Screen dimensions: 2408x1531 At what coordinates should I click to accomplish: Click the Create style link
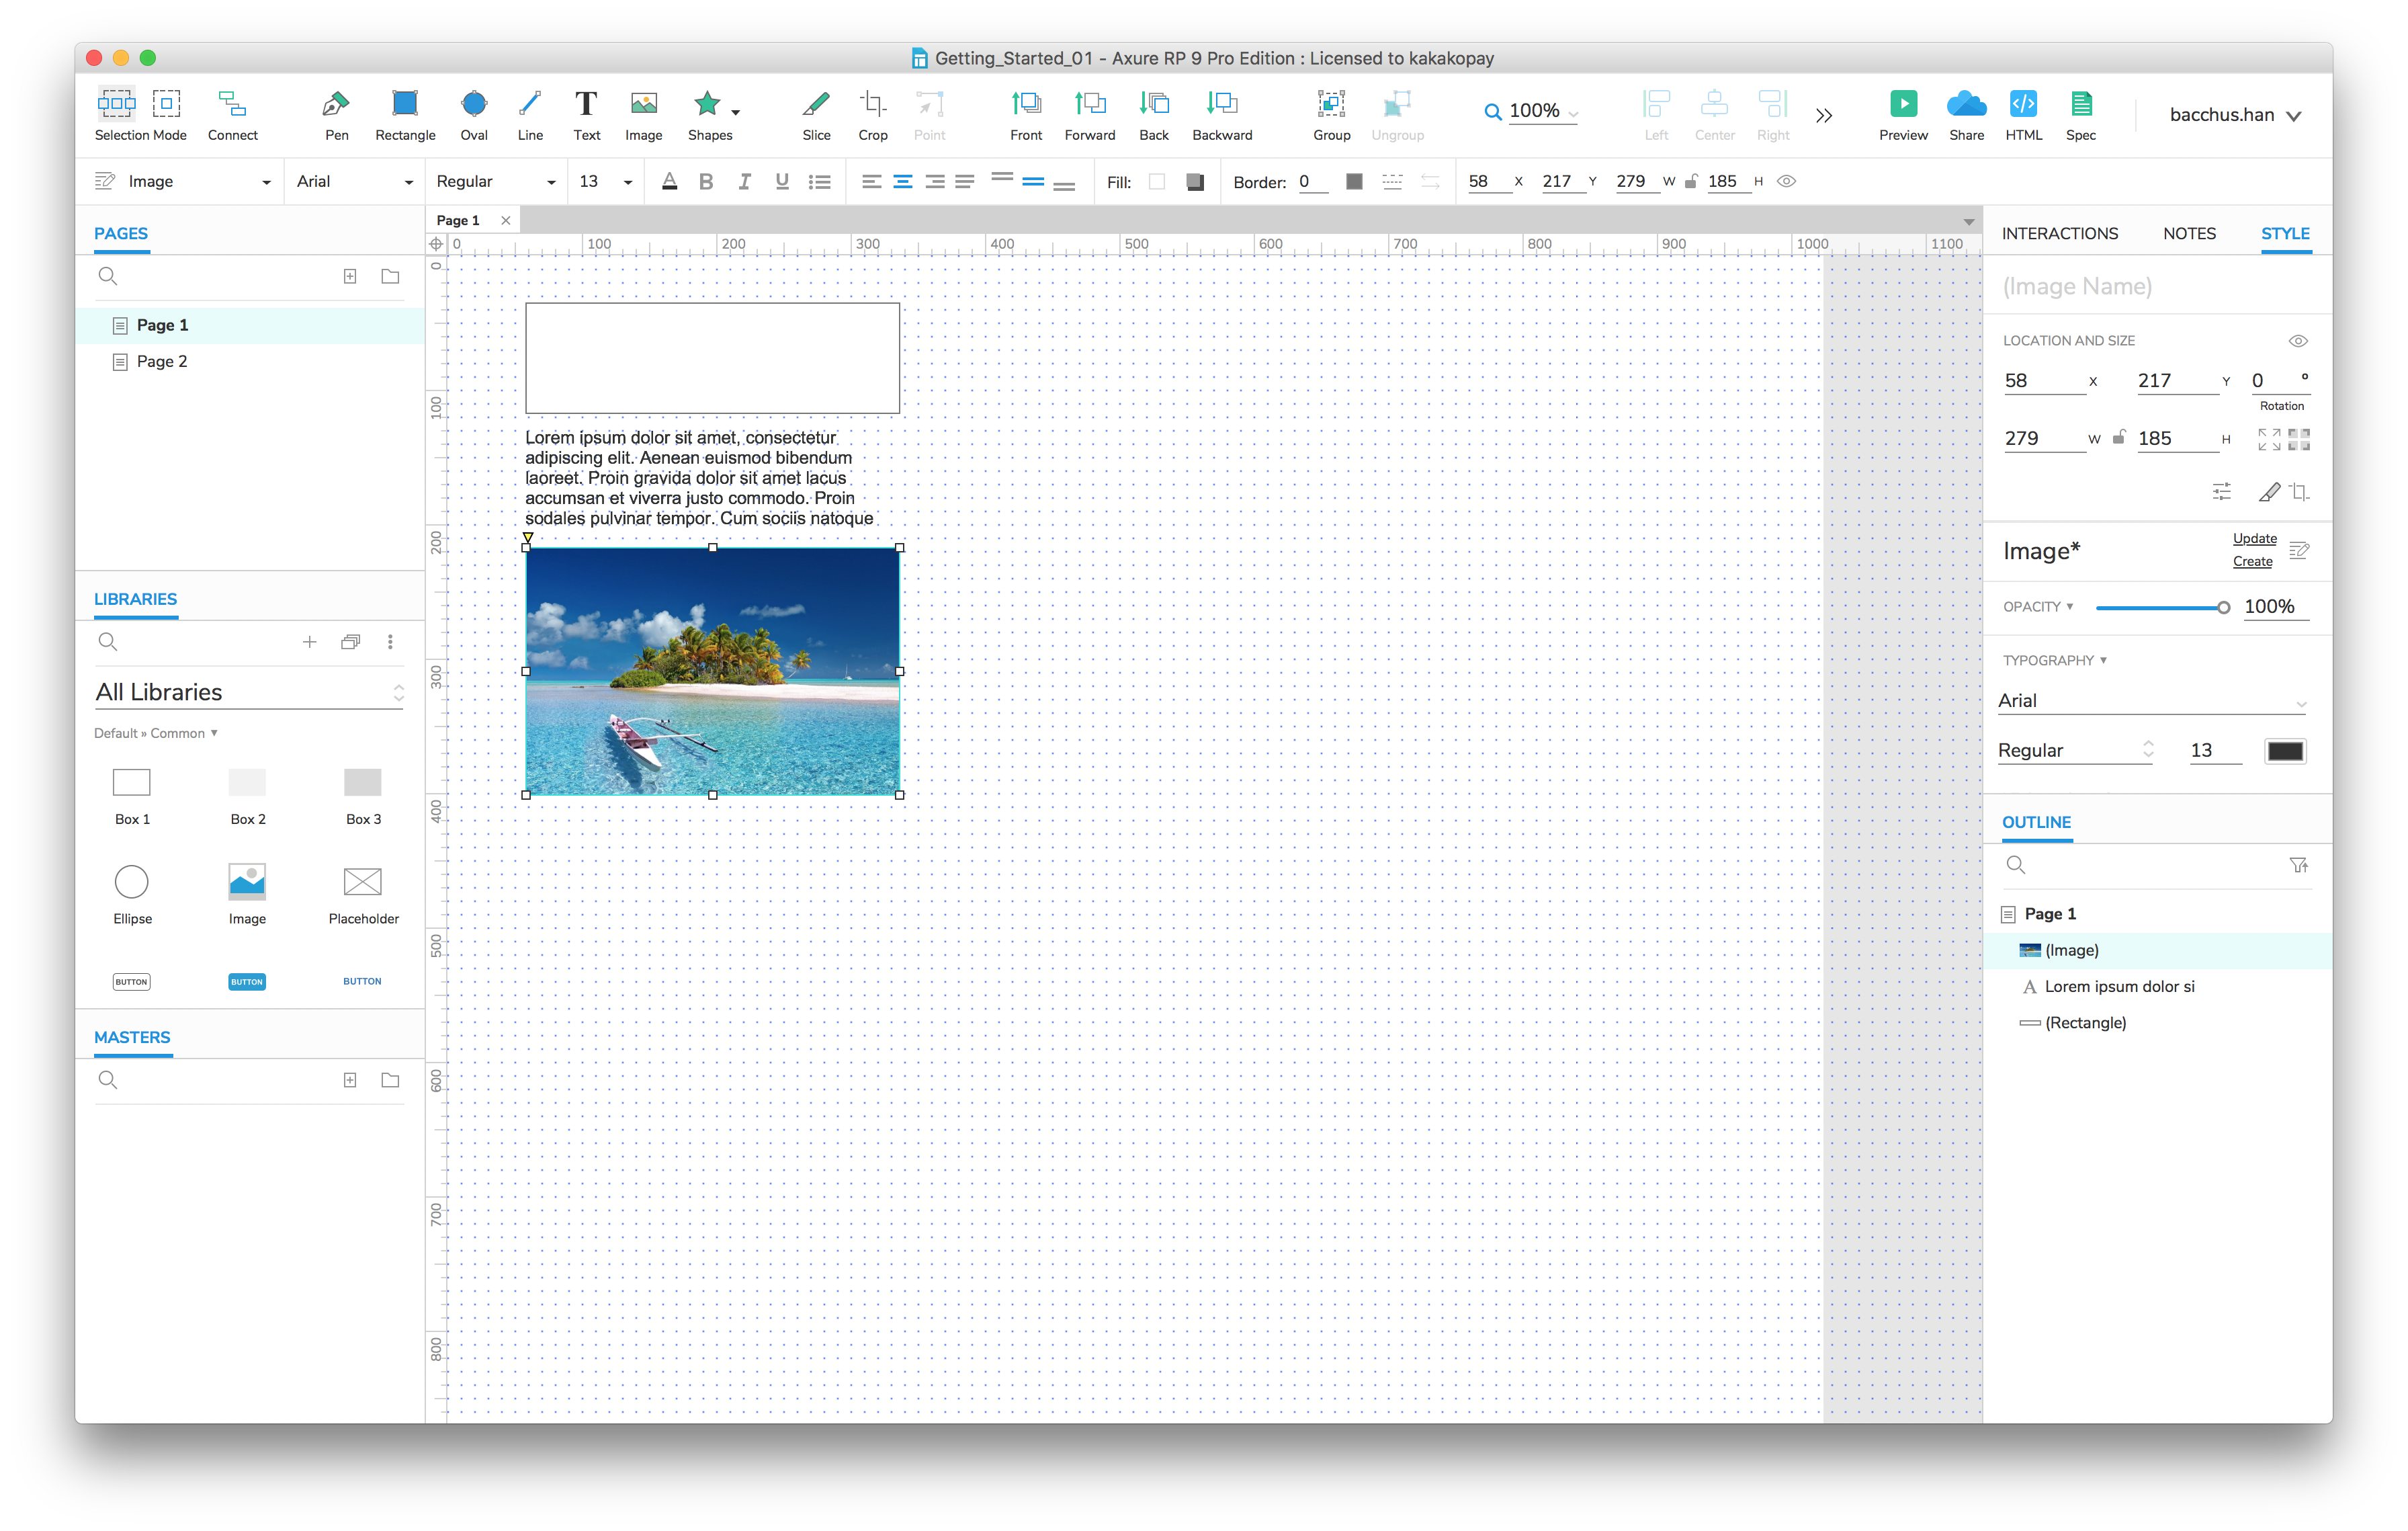click(2252, 562)
